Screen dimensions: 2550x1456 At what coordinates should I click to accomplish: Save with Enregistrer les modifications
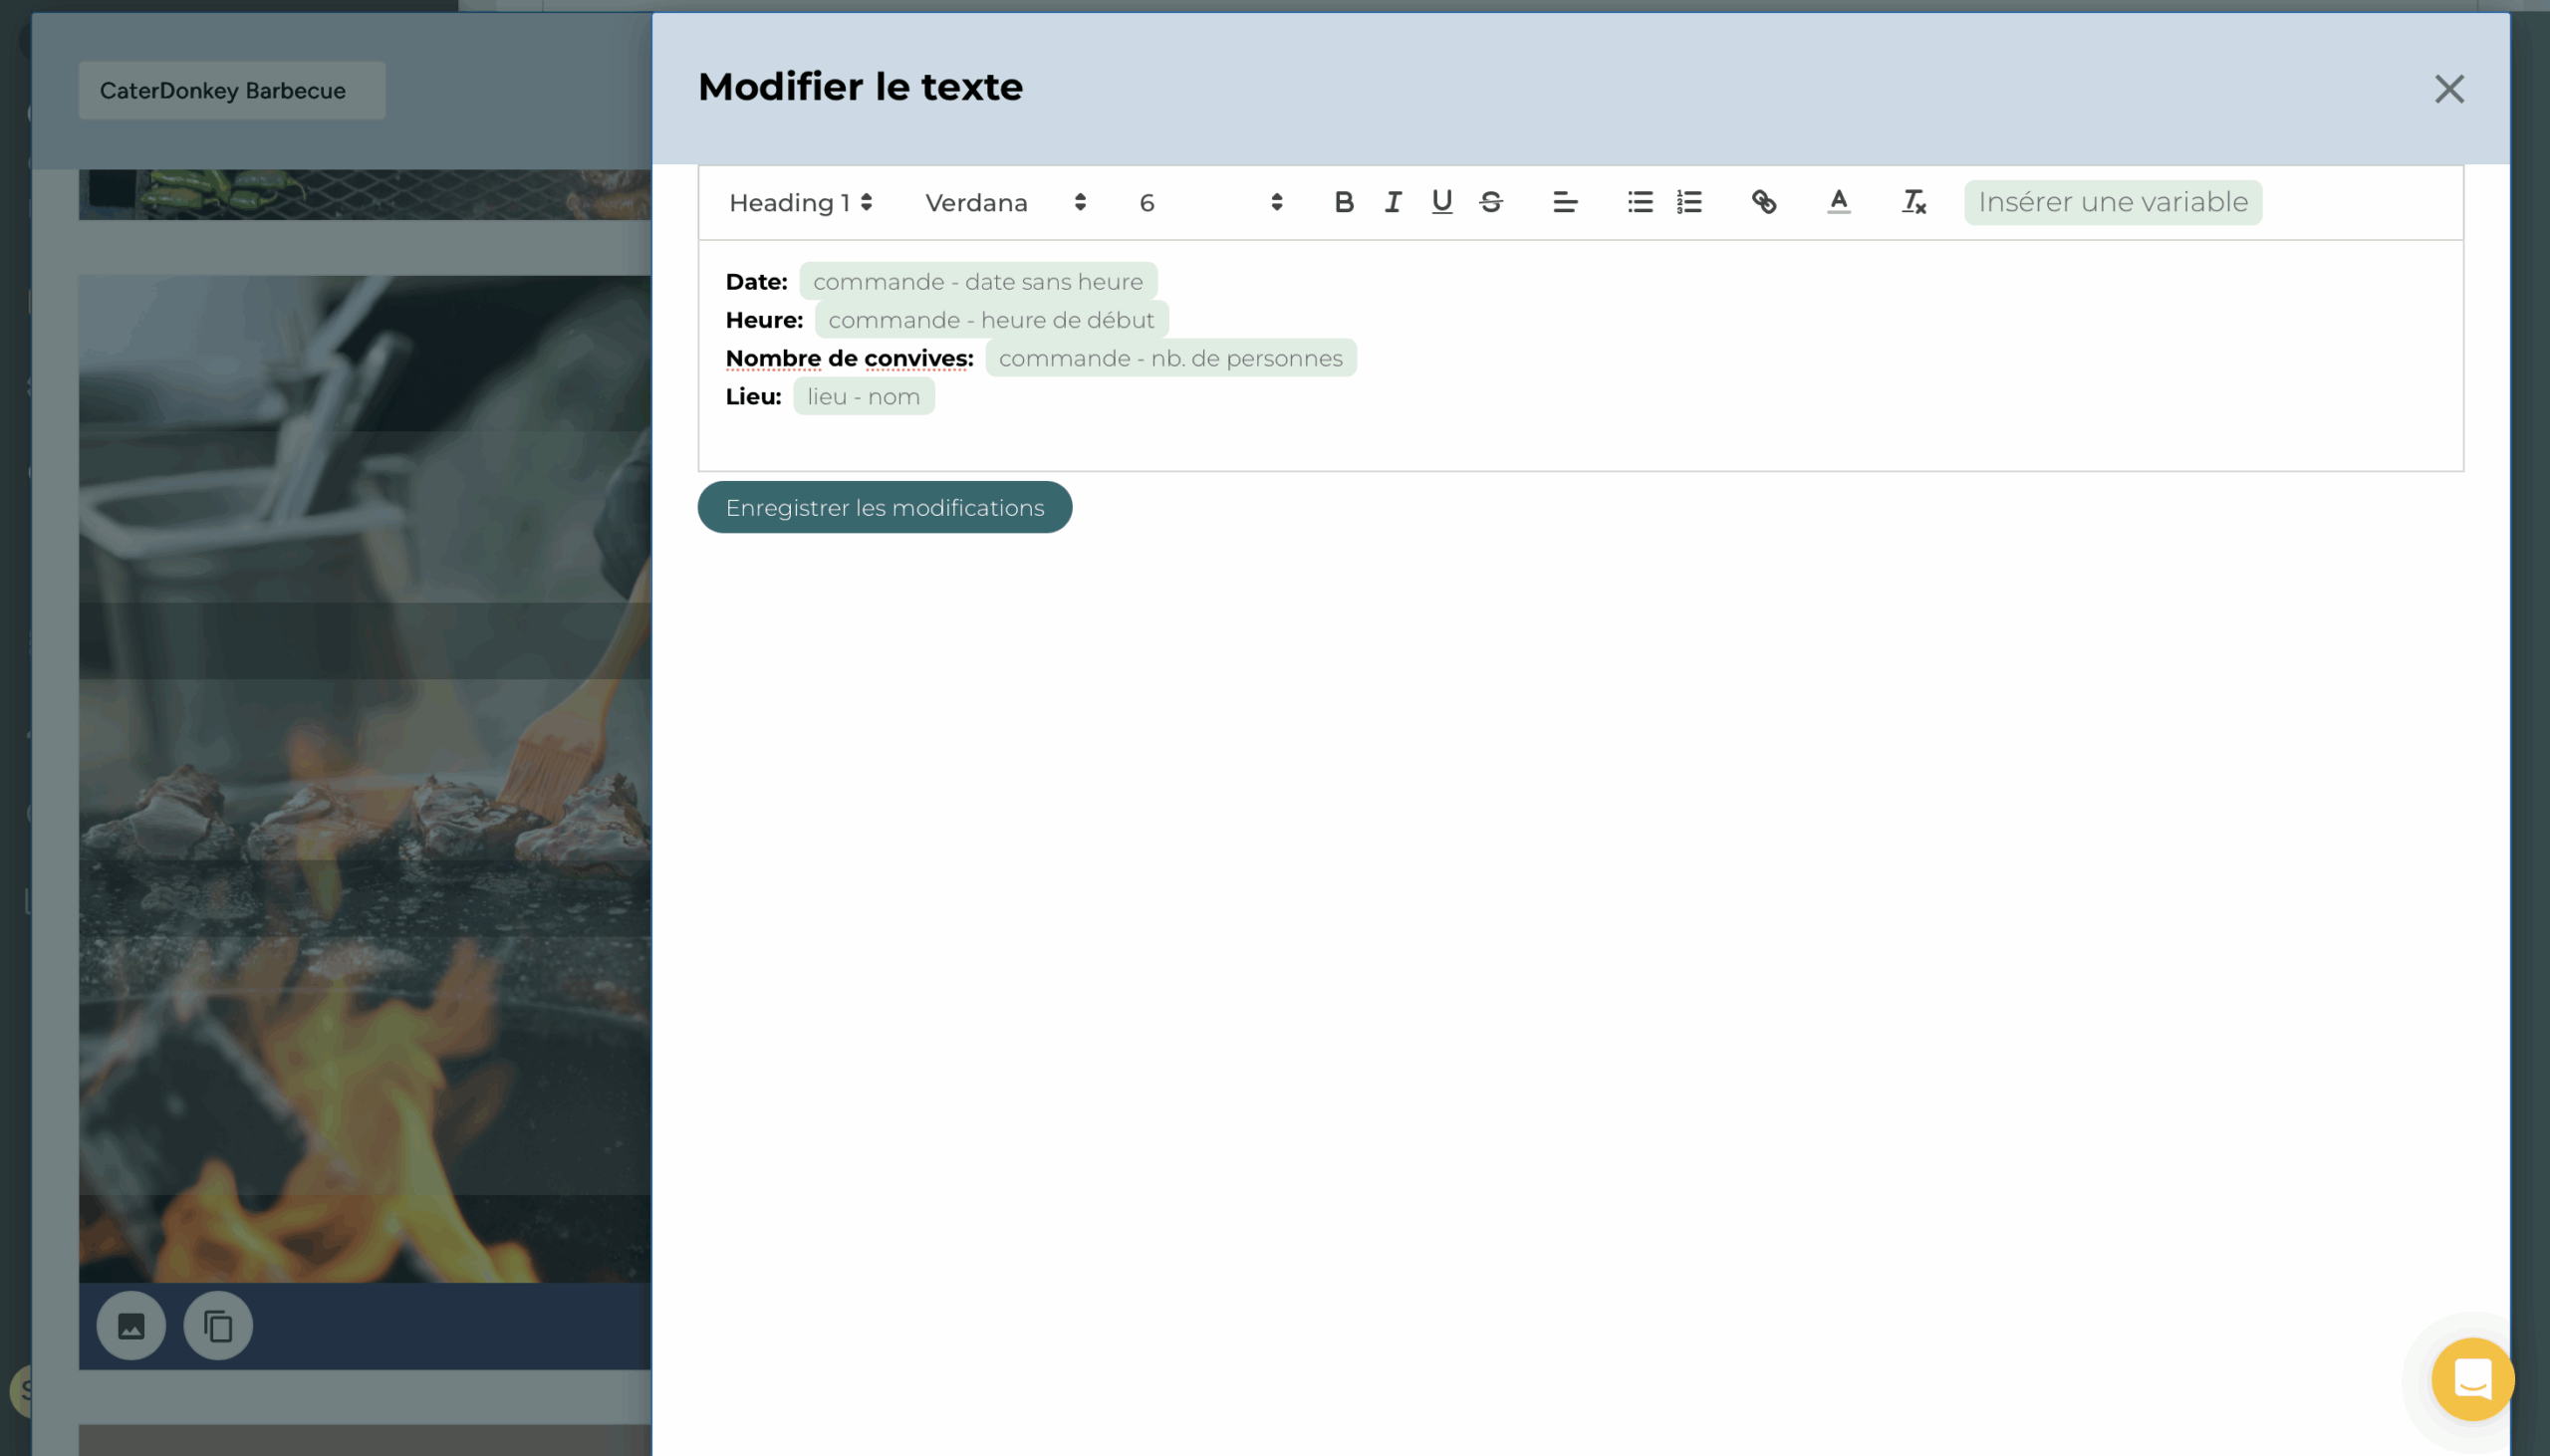(884, 507)
